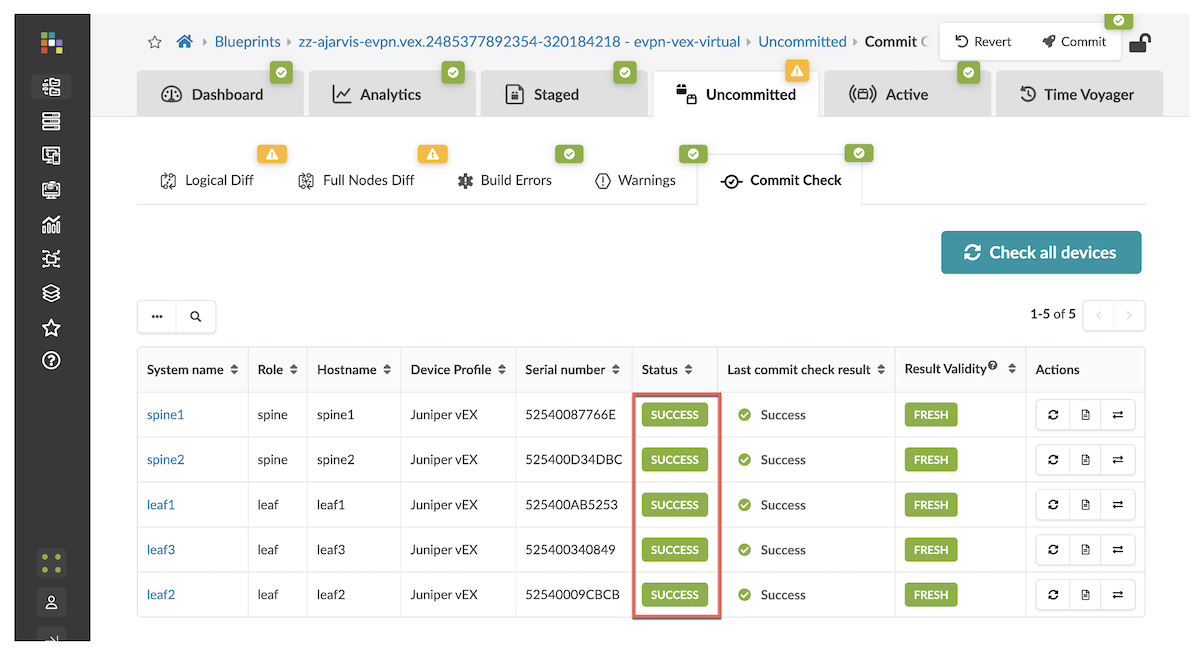1200x654 pixels.
Task: Go to the next table page
Action: pos(1130,315)
